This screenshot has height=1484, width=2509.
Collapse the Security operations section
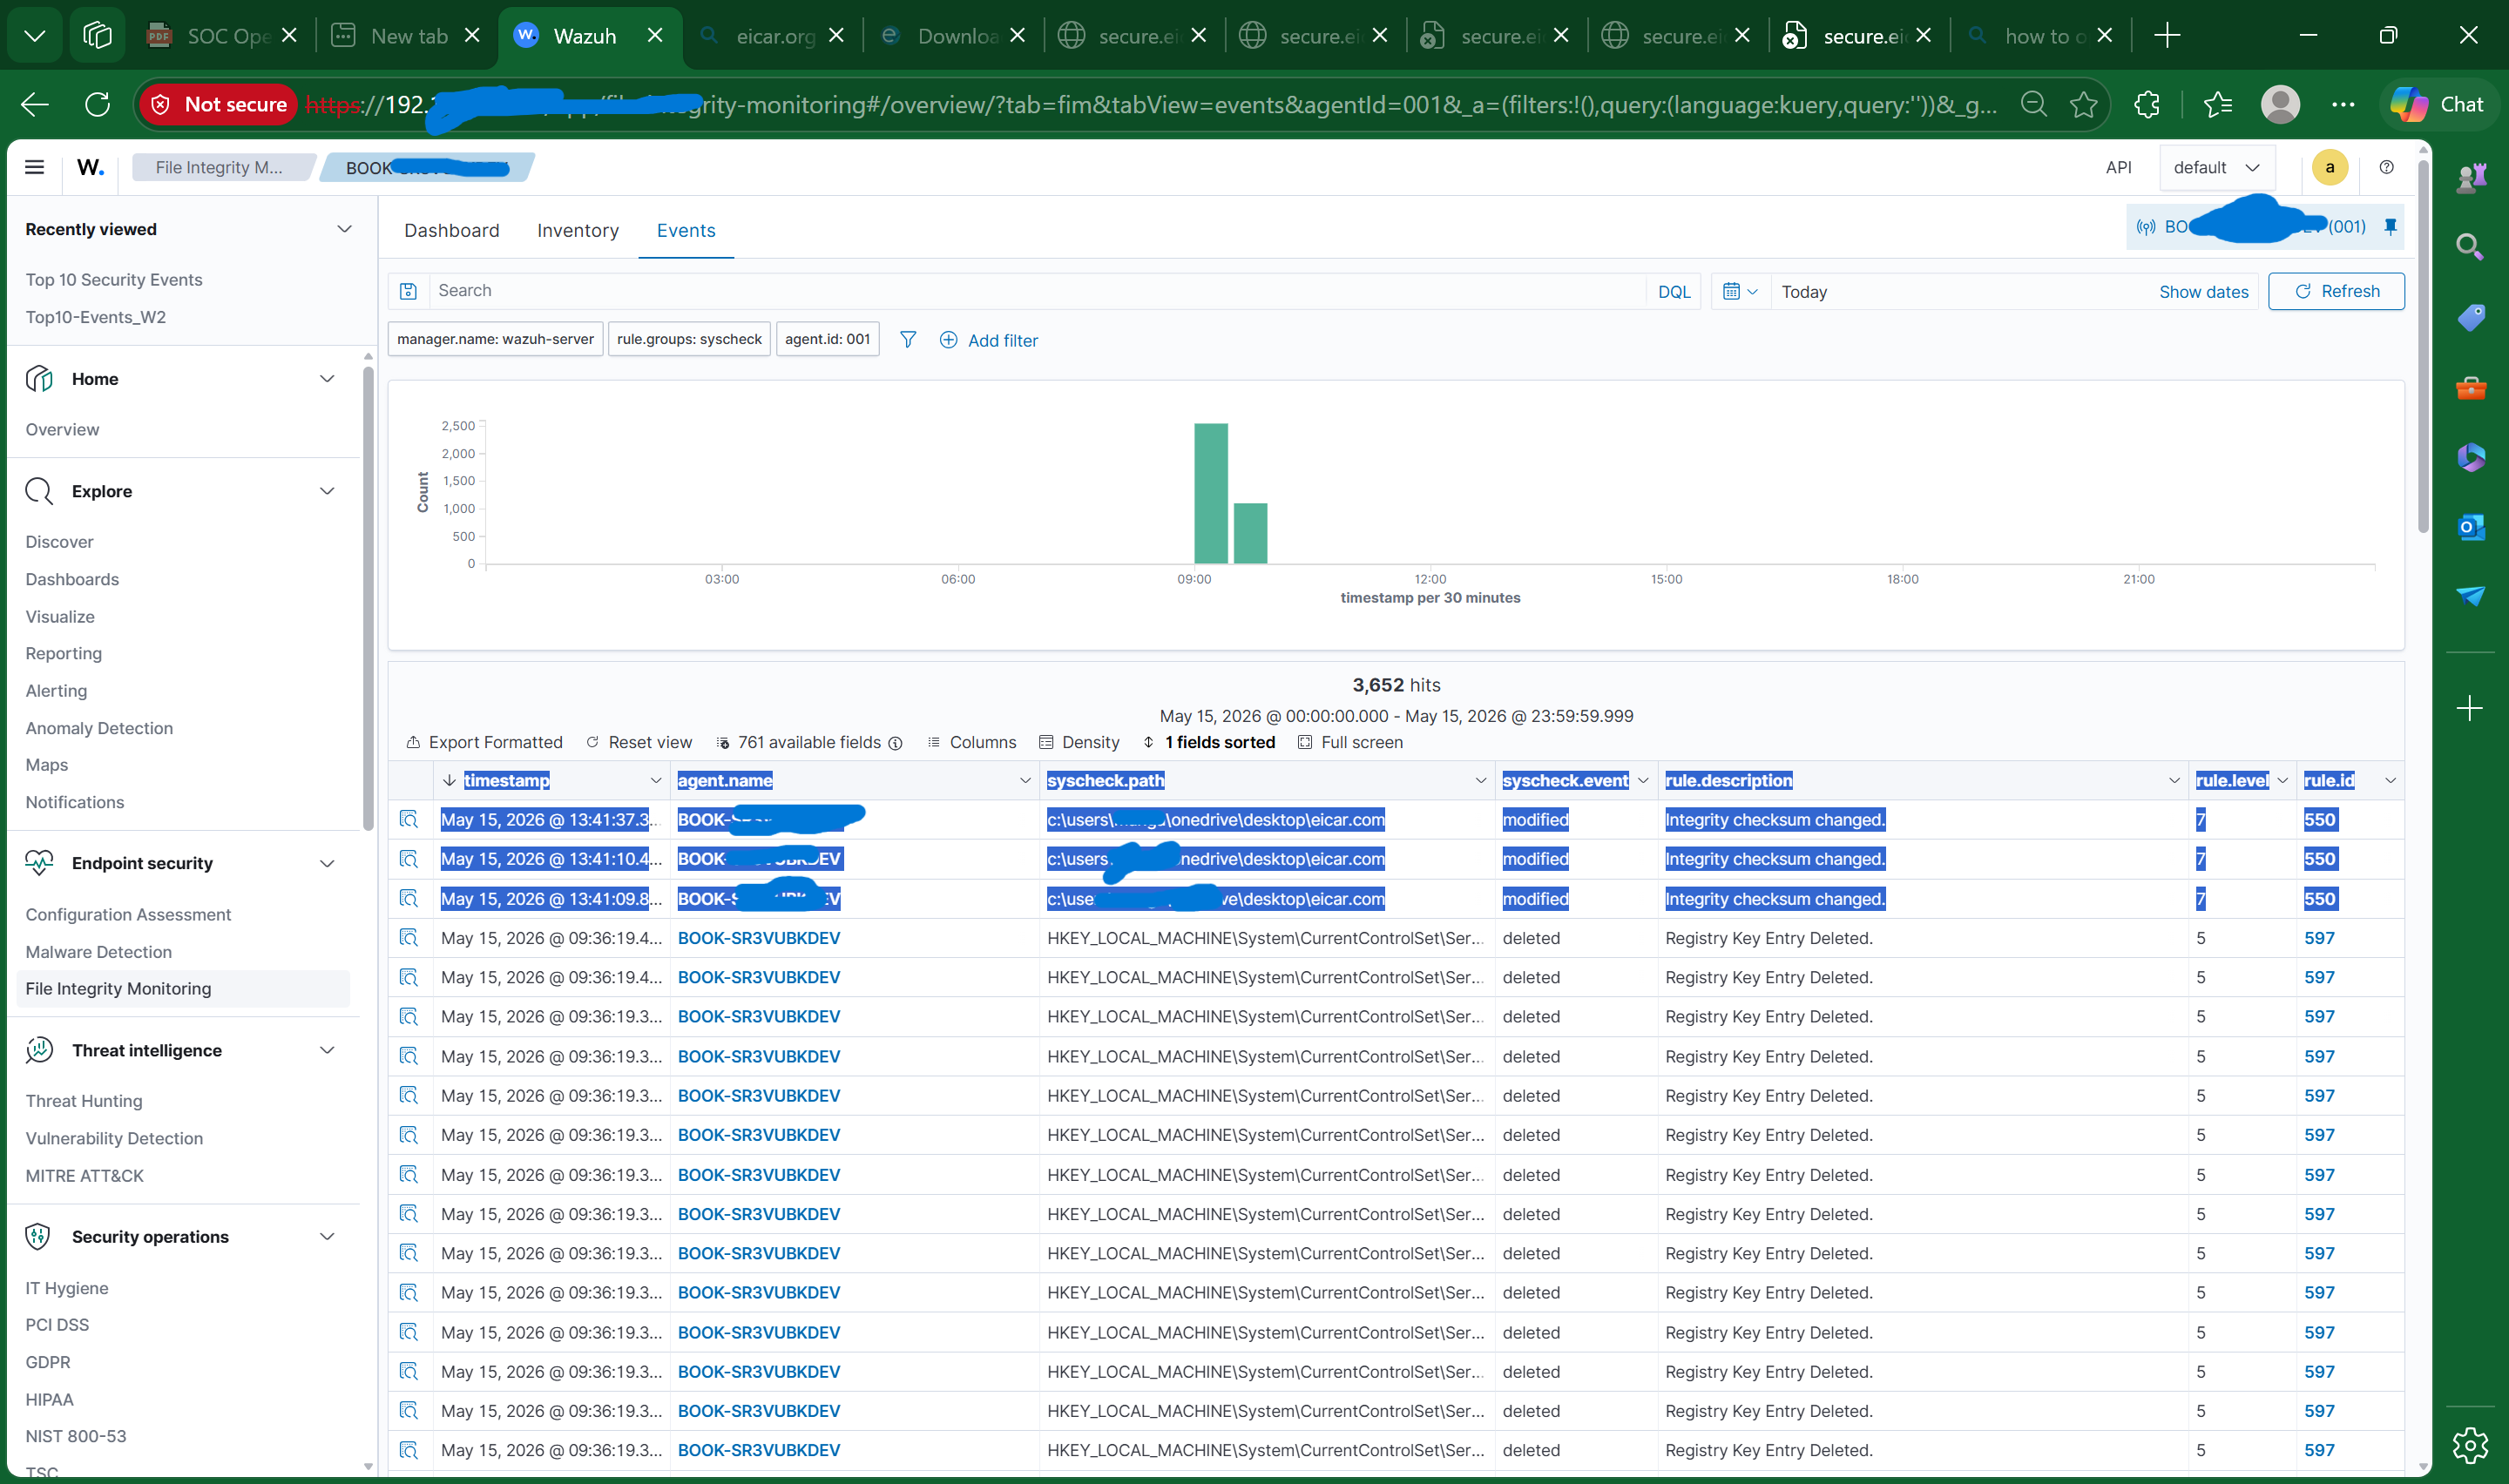pos(327,1236)
